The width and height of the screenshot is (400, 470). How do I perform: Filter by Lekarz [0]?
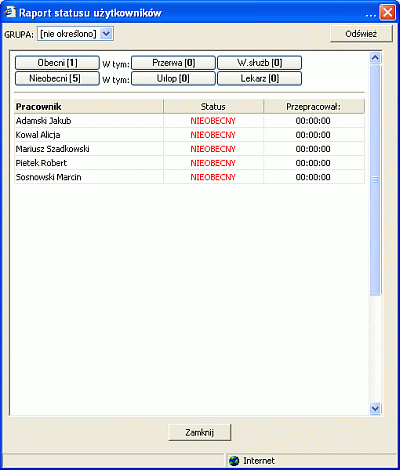(x=259, y=78)
